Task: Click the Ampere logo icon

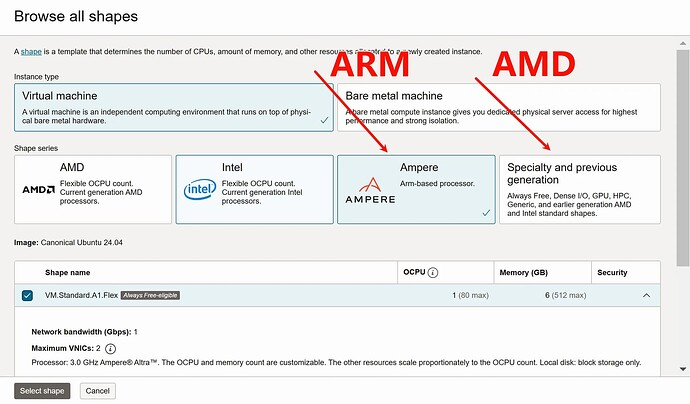Action: 370,191
